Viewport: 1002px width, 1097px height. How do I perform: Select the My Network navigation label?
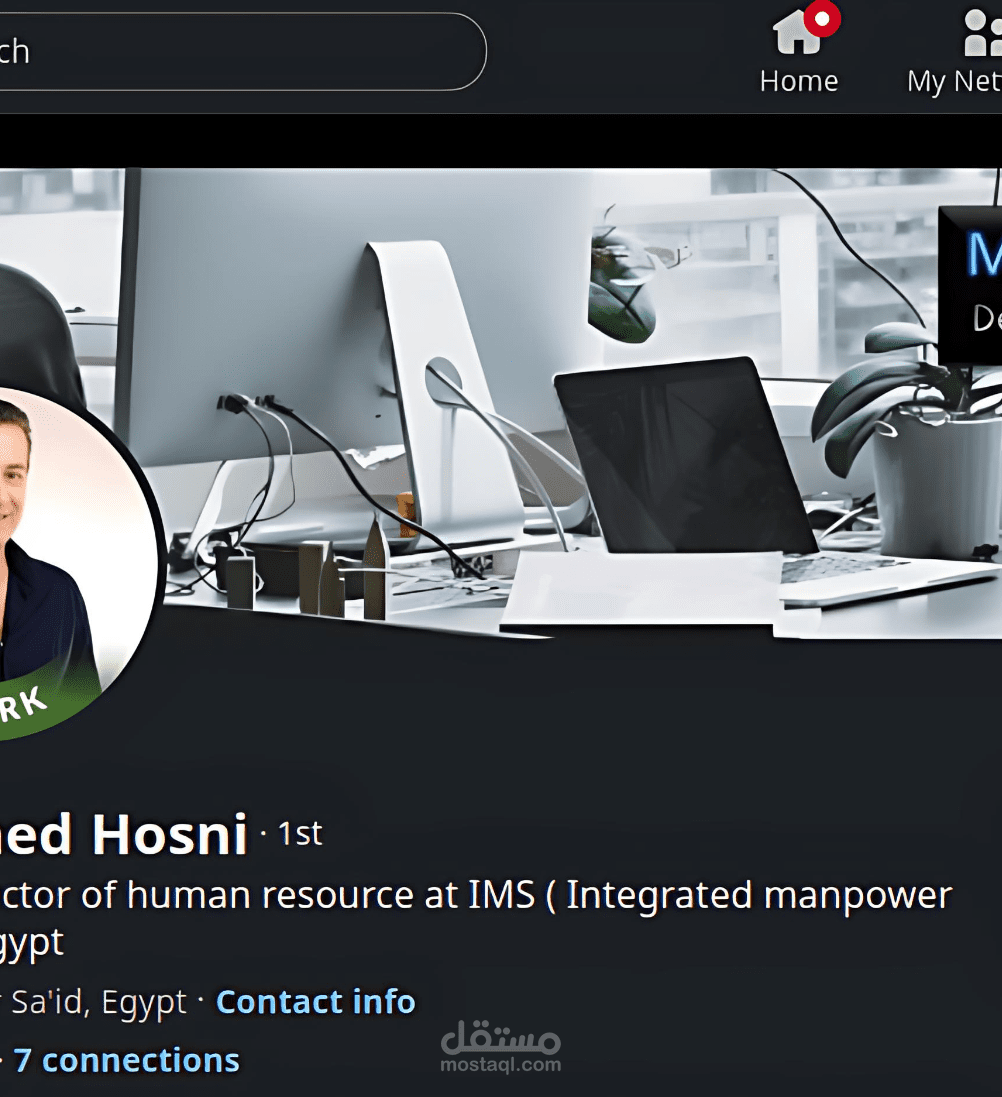coord(954,82)
